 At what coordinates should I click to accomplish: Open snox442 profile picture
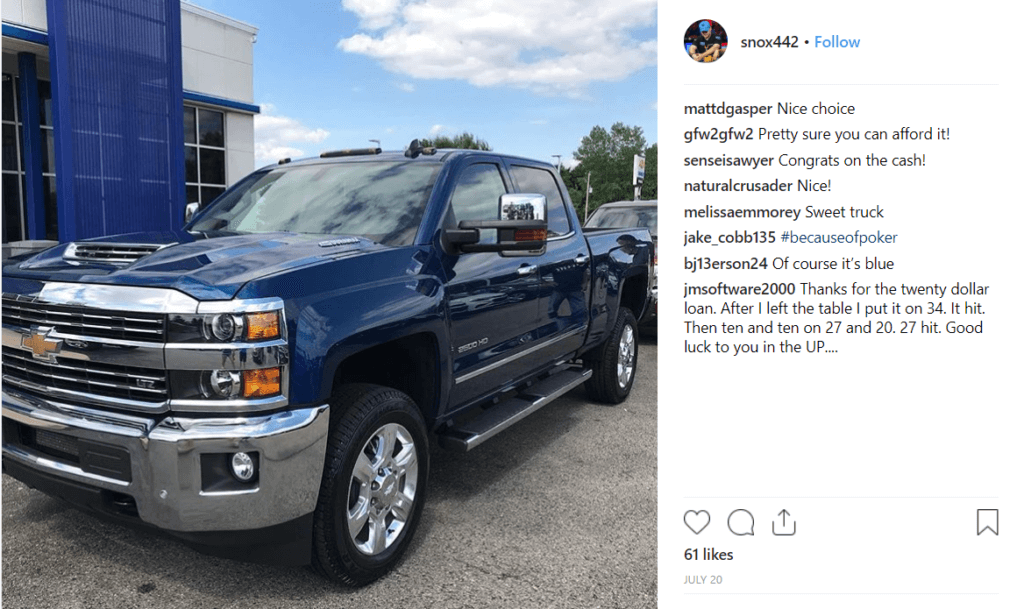point(705,41)
